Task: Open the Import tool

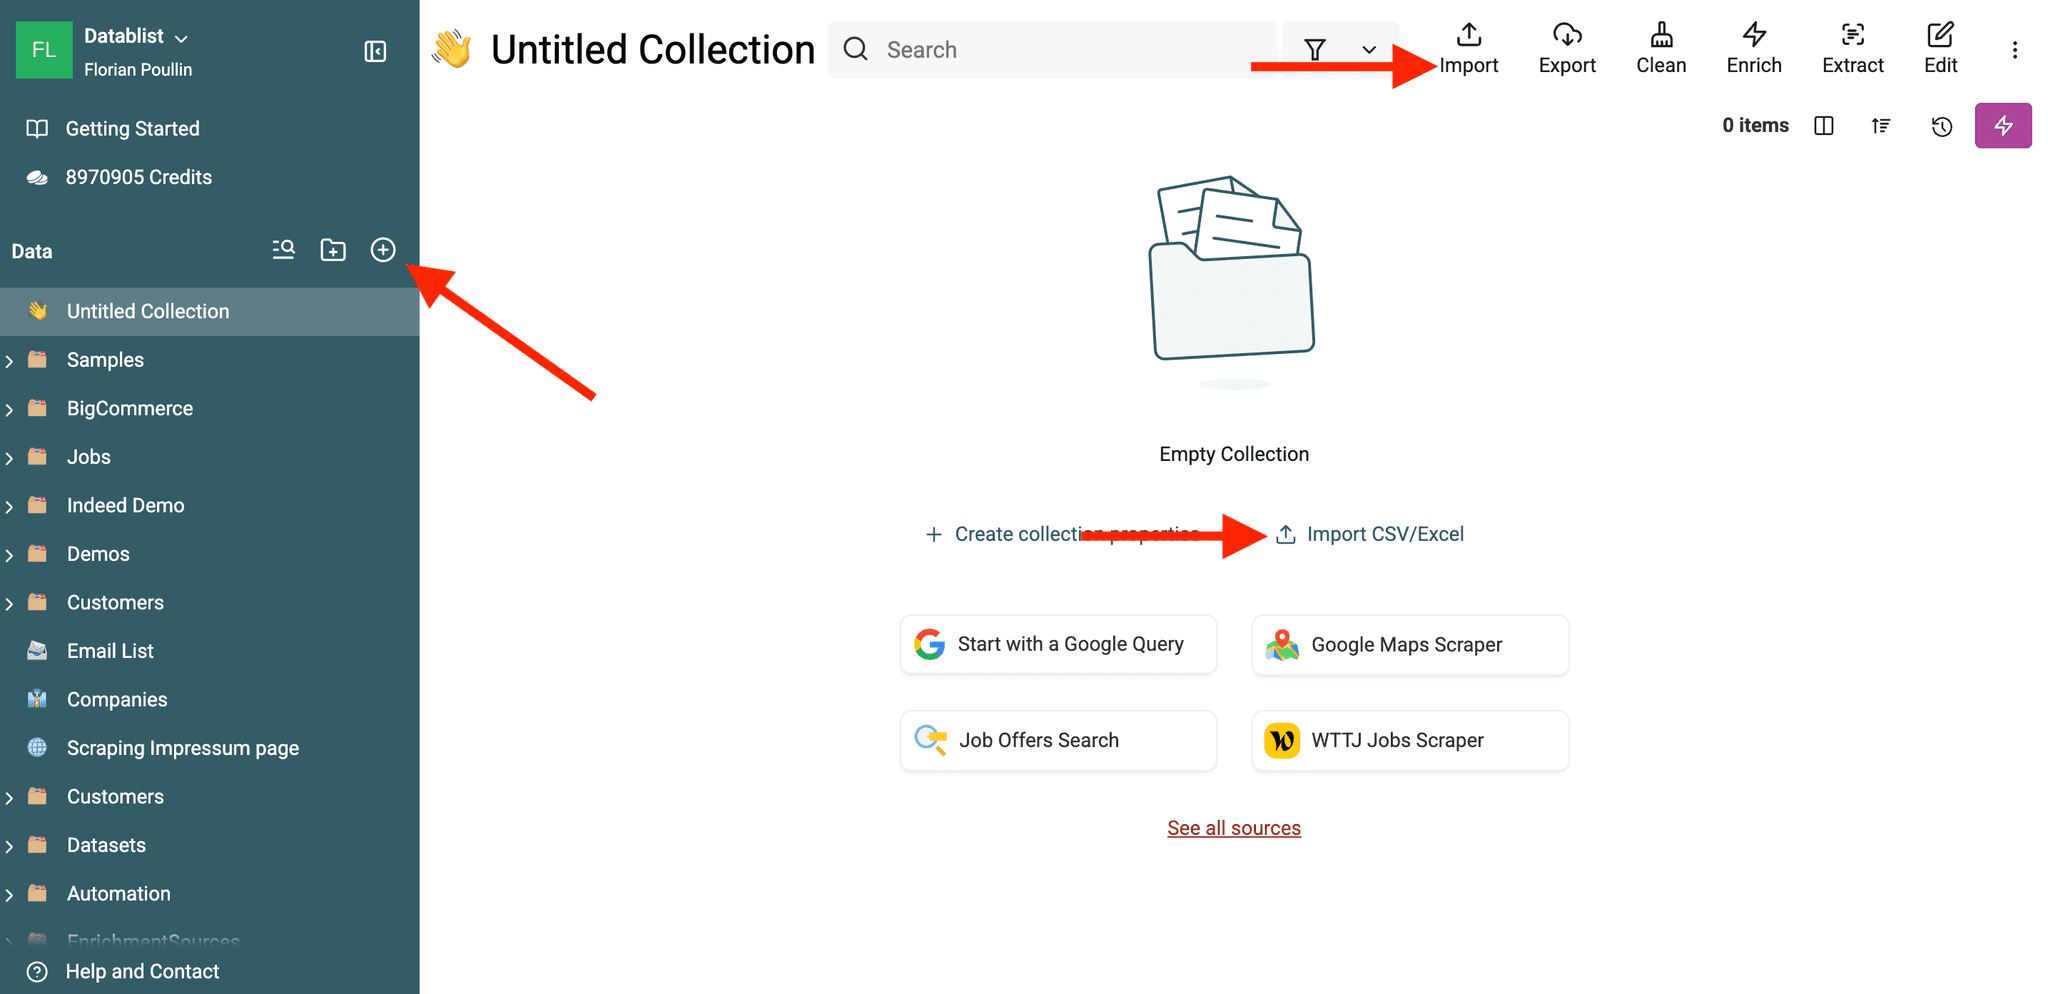Action: point(1468,48)
